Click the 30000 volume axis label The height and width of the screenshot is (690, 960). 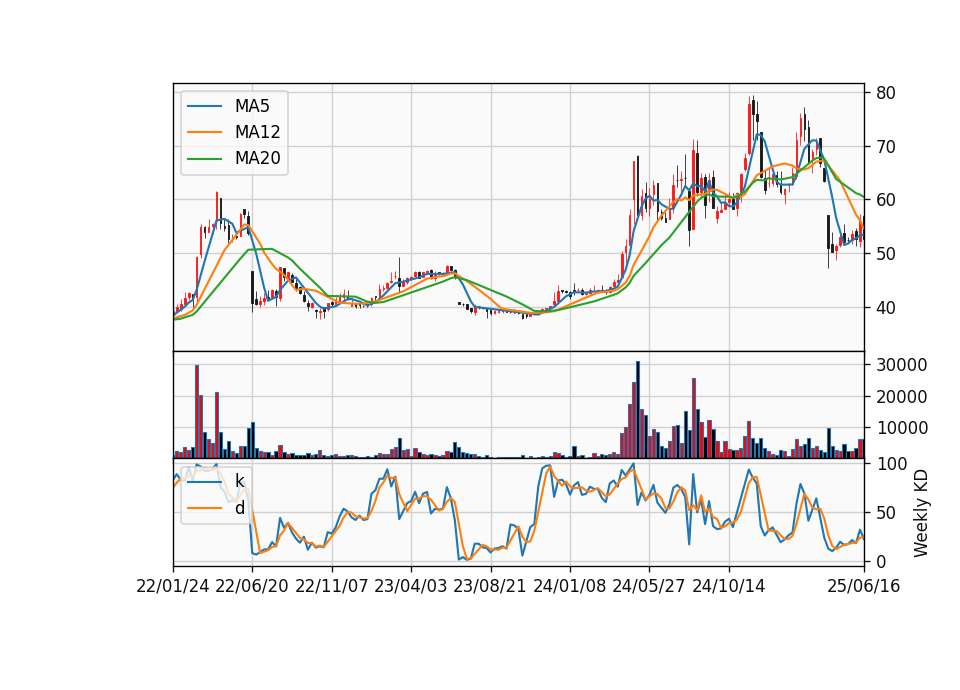[x=901, y=365]
